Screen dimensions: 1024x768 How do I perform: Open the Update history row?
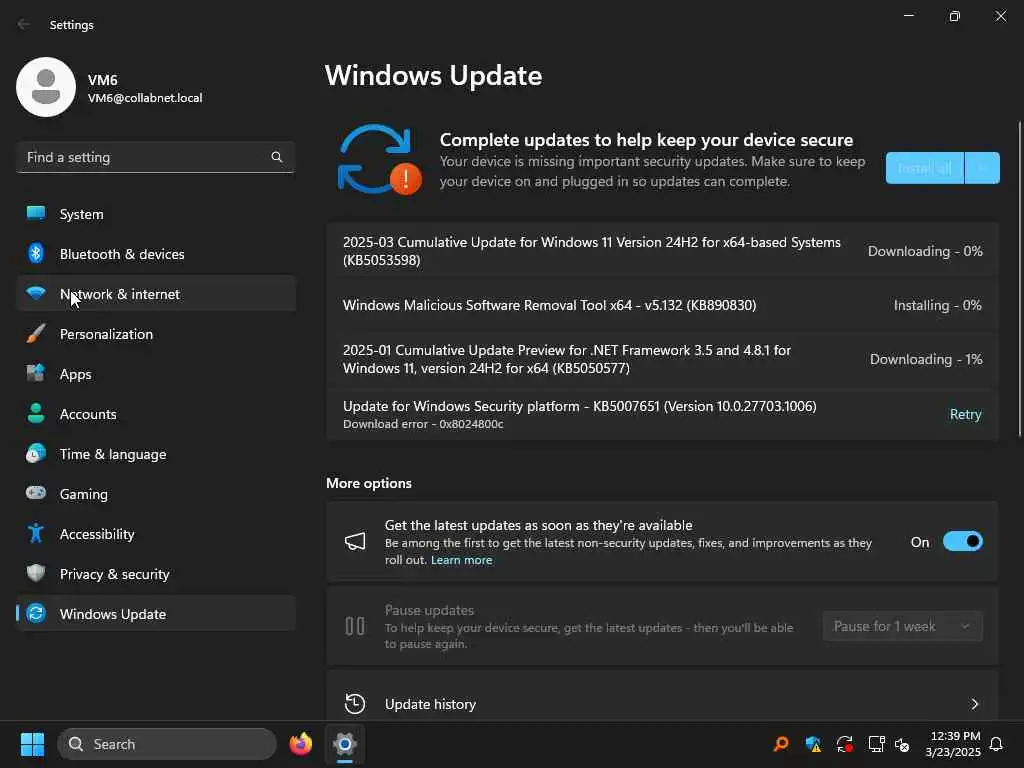click(x=662, y=703)
